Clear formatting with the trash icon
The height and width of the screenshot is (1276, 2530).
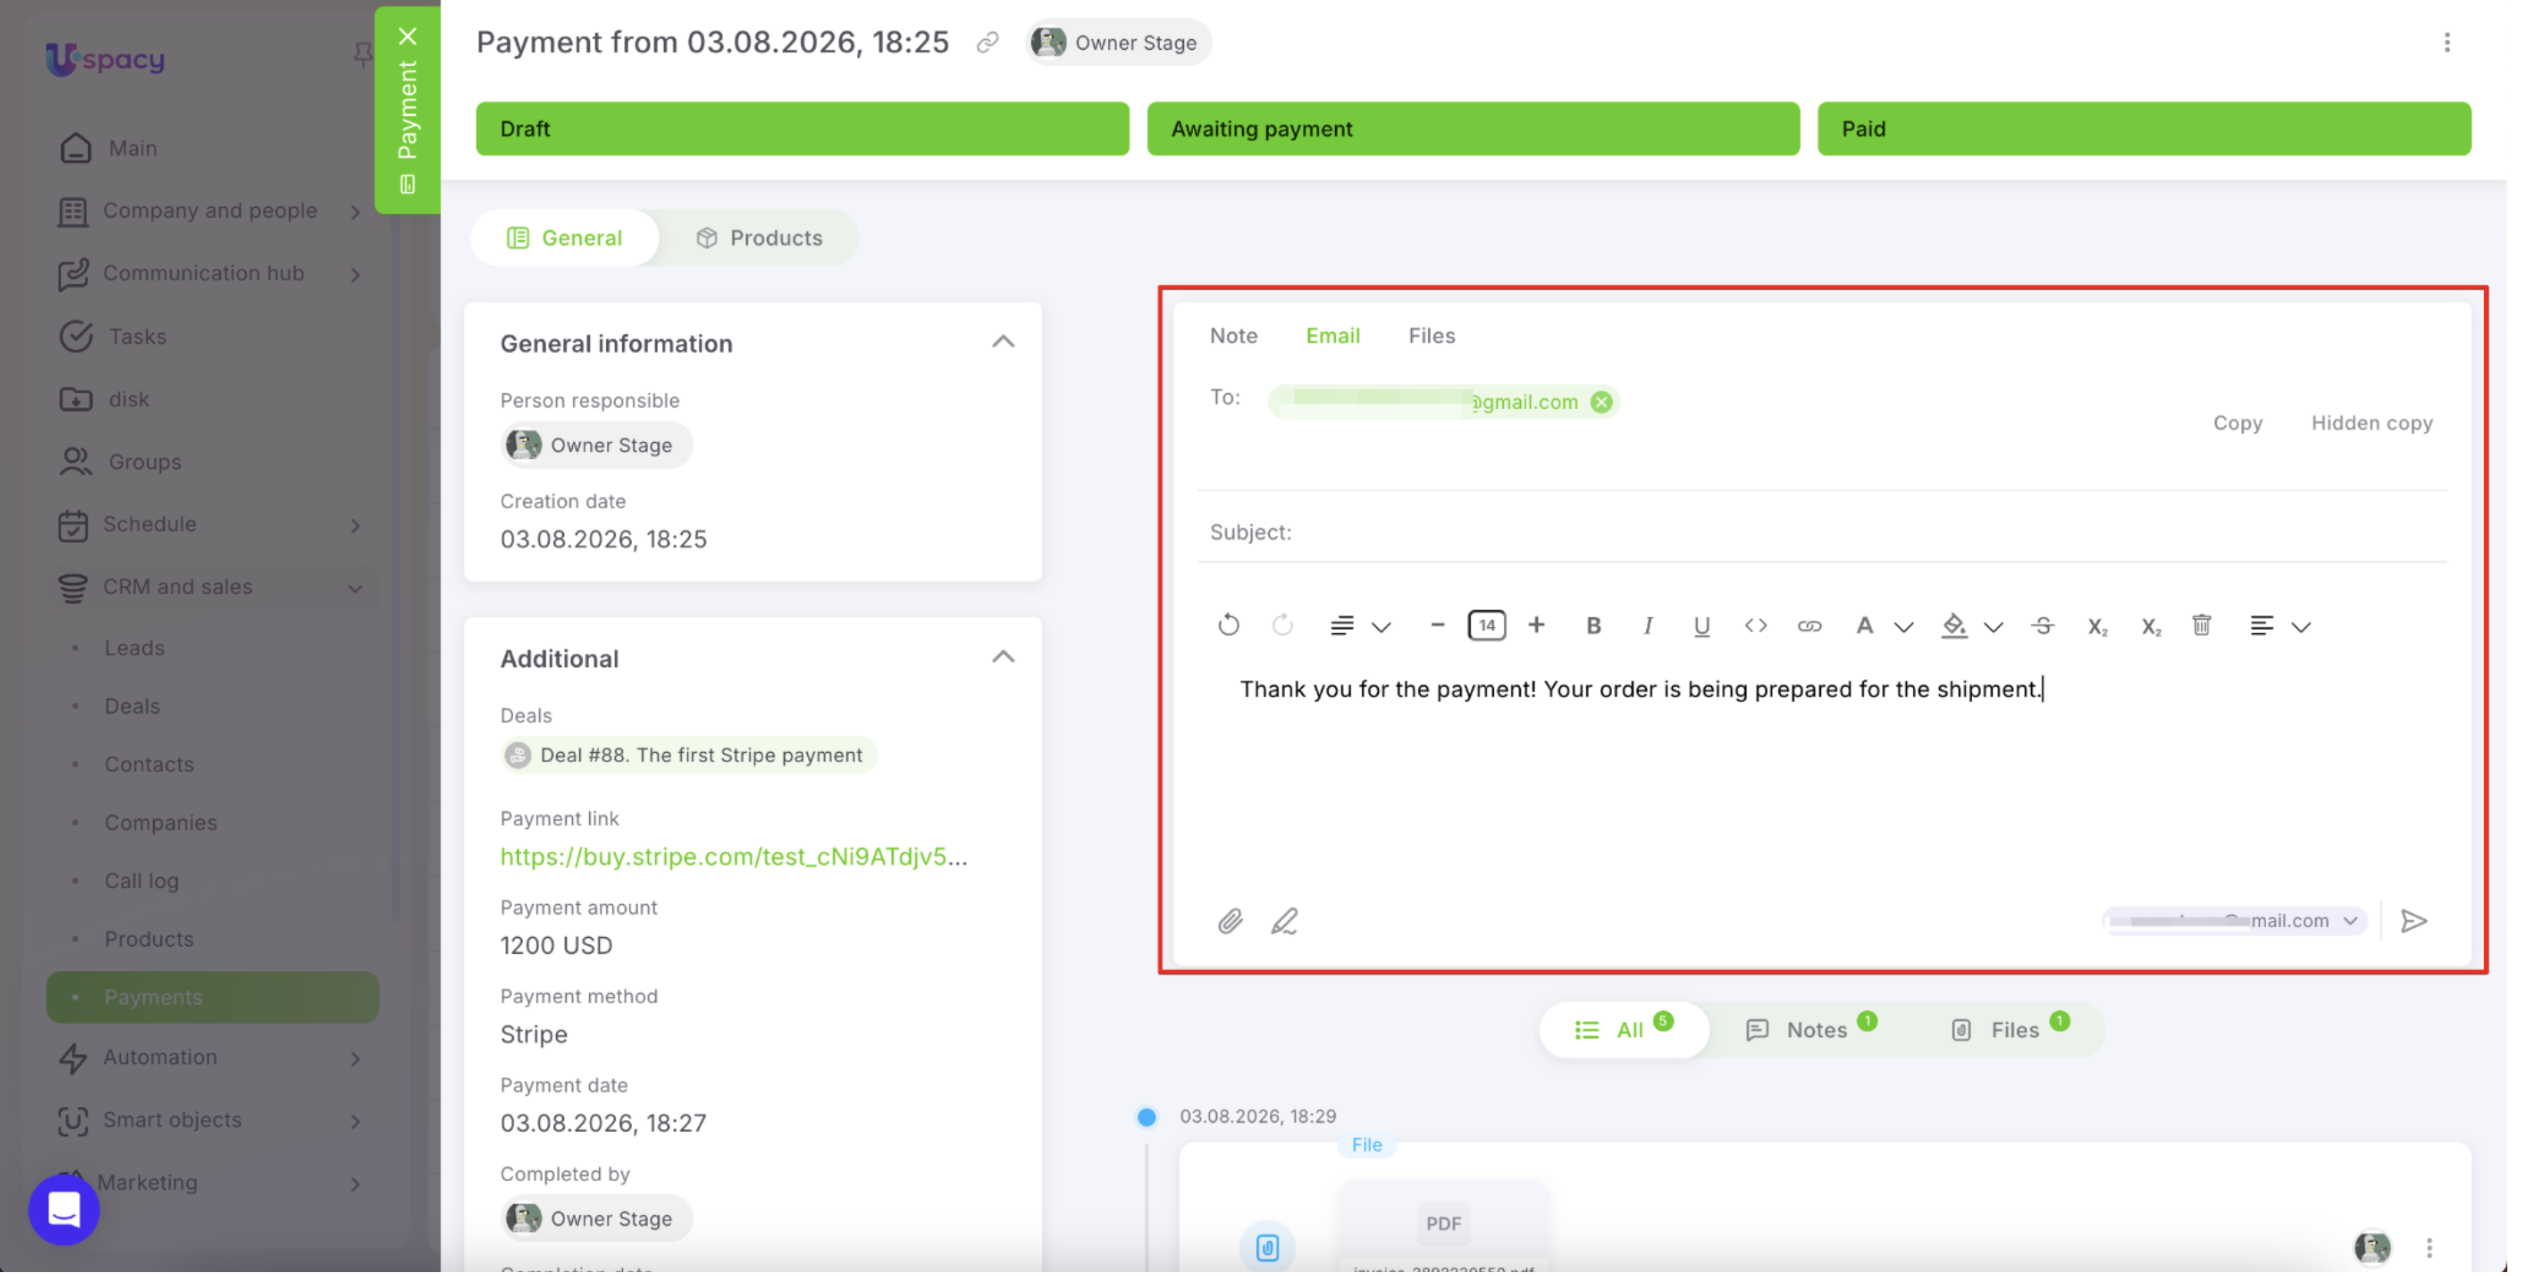[2201, 626]
